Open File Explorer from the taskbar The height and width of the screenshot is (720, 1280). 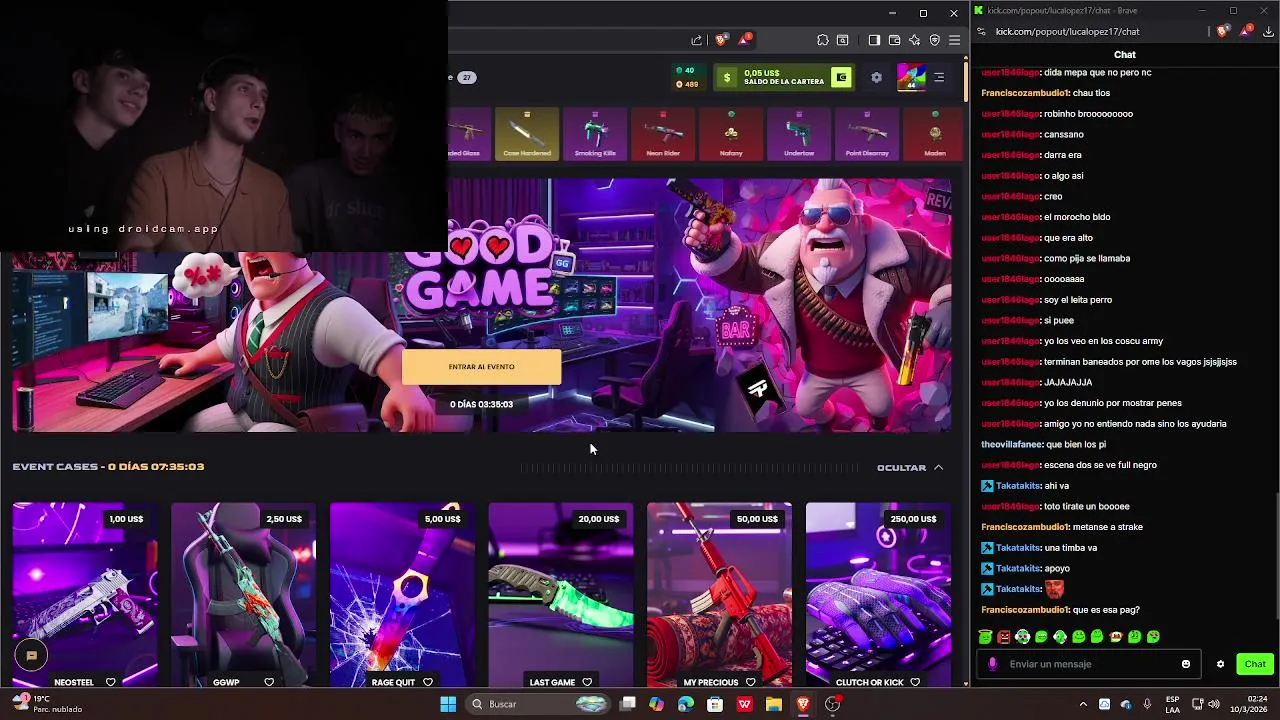pyautogui.click(x=773, y=704)
